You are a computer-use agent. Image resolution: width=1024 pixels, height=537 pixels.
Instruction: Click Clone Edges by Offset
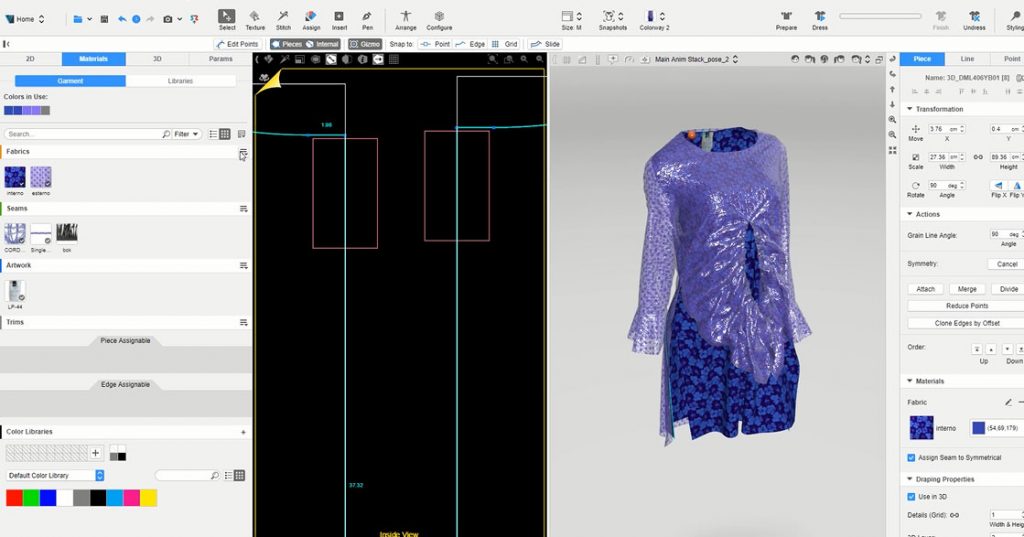click(967, 323)
